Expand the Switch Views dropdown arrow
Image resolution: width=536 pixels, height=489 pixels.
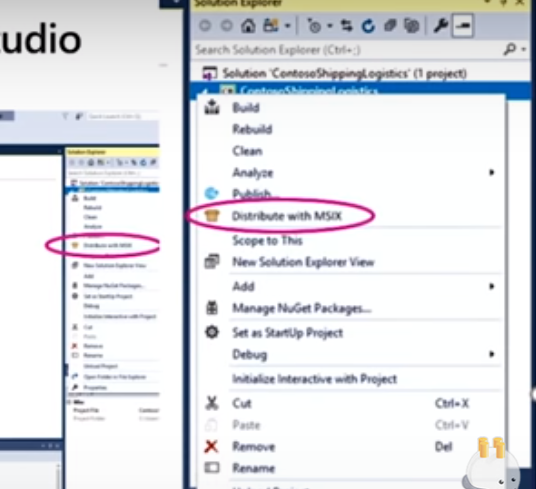288,26
